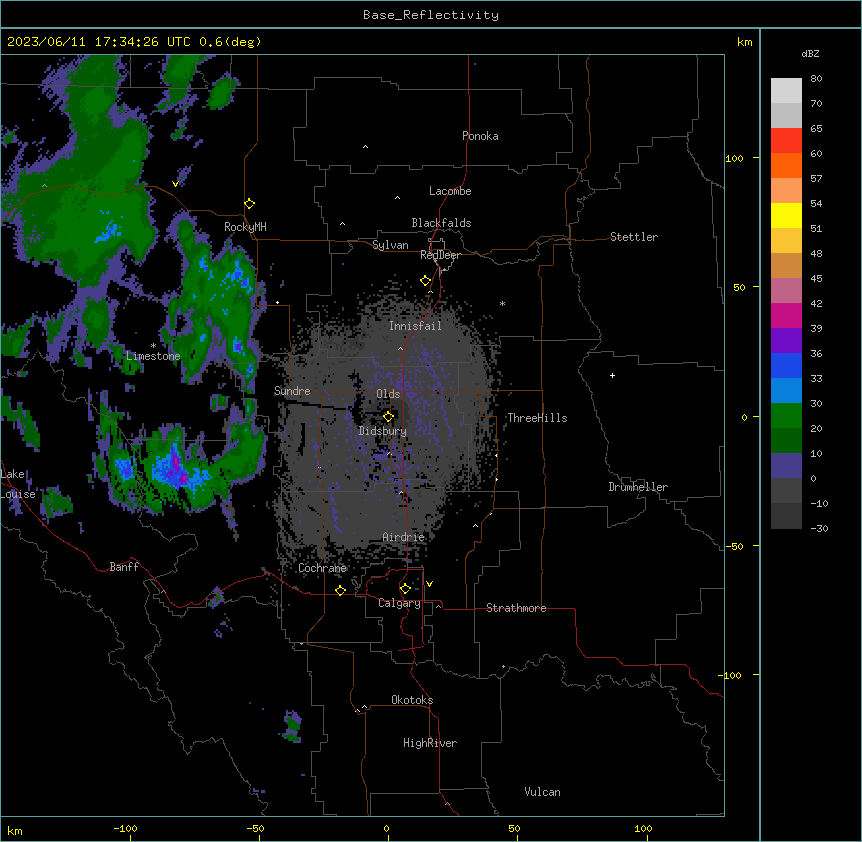The width and height of the screenshot is (862, 842).
Task: Click the Lacombe city label
Action: pyautogui.click(x=450, y=191)
